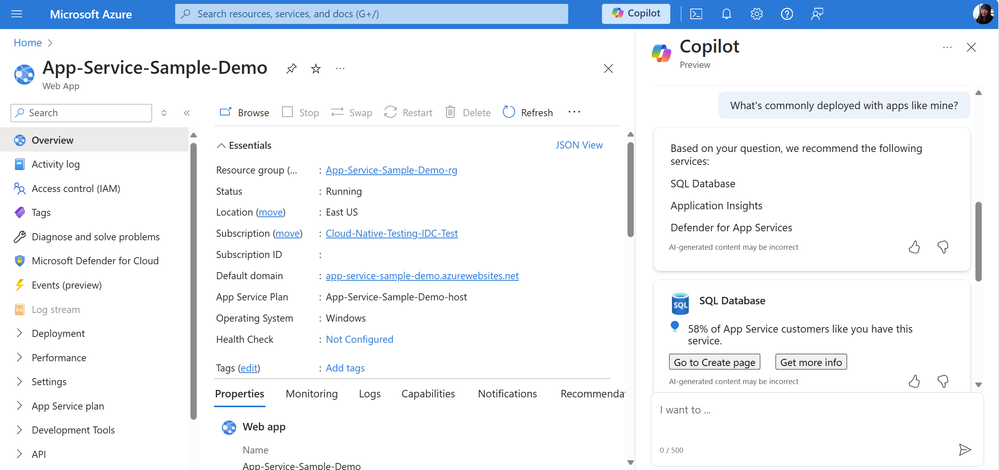Open JSON View link
The image size is (999, 470).
[579, 145]
